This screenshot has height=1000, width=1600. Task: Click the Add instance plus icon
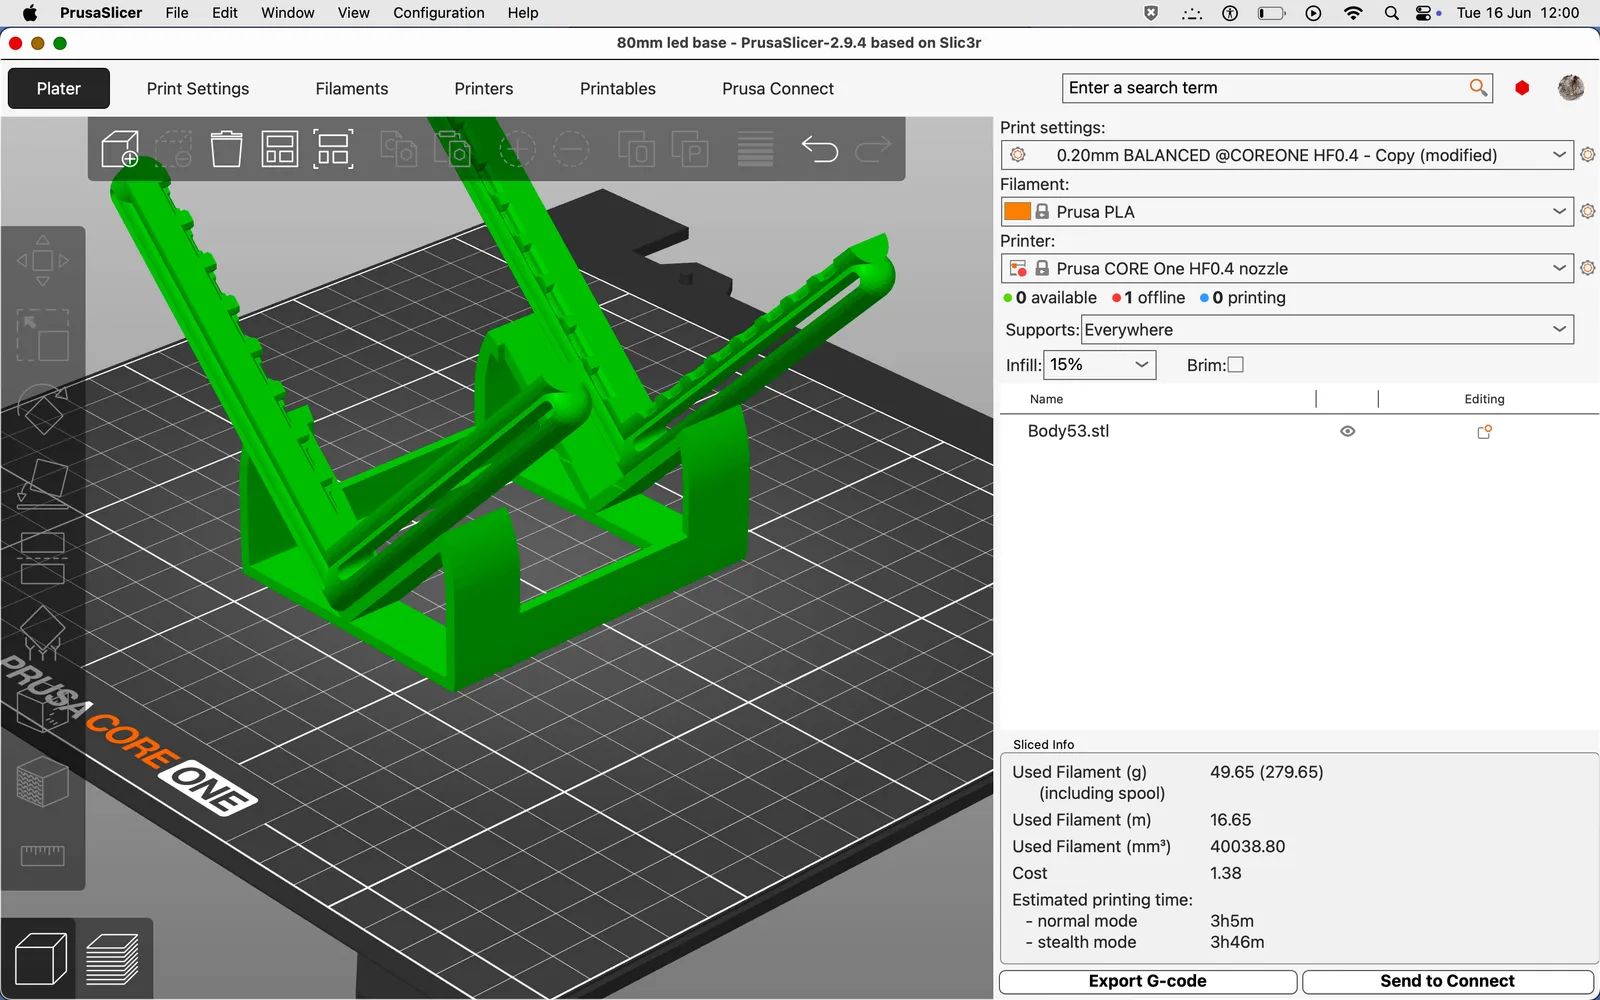click(517, 149)
